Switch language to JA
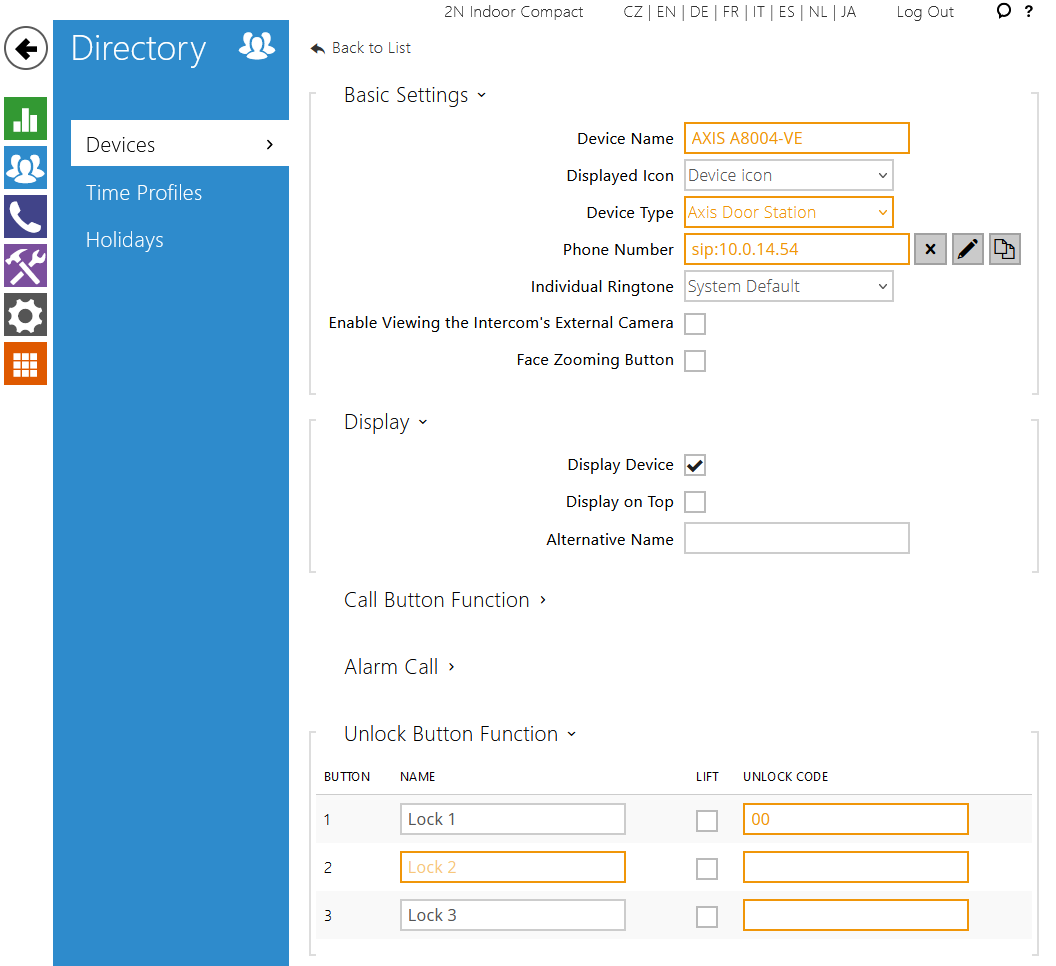 click(848, 11)
